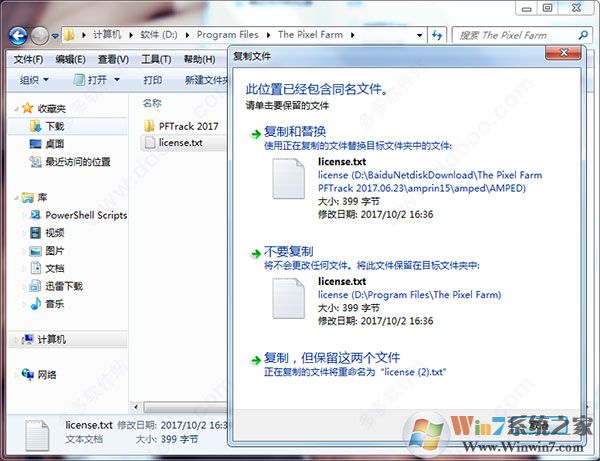Click the destination license.txt file thumbnail

(x=288, y=298)
